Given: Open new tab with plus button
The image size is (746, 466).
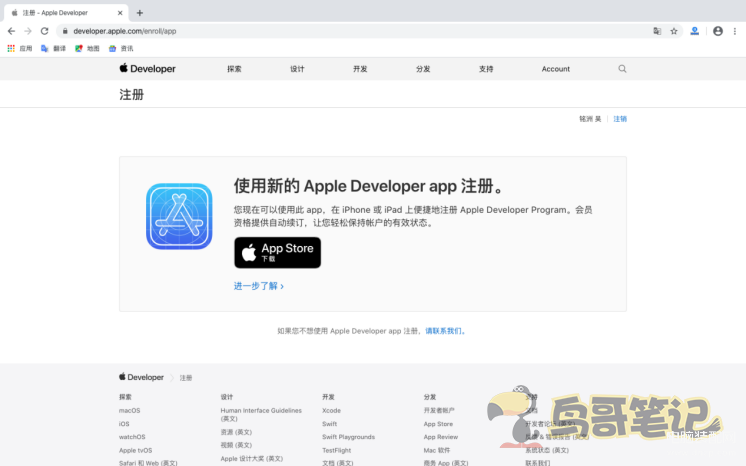Looking at the screenshot, I should (140, 13).
